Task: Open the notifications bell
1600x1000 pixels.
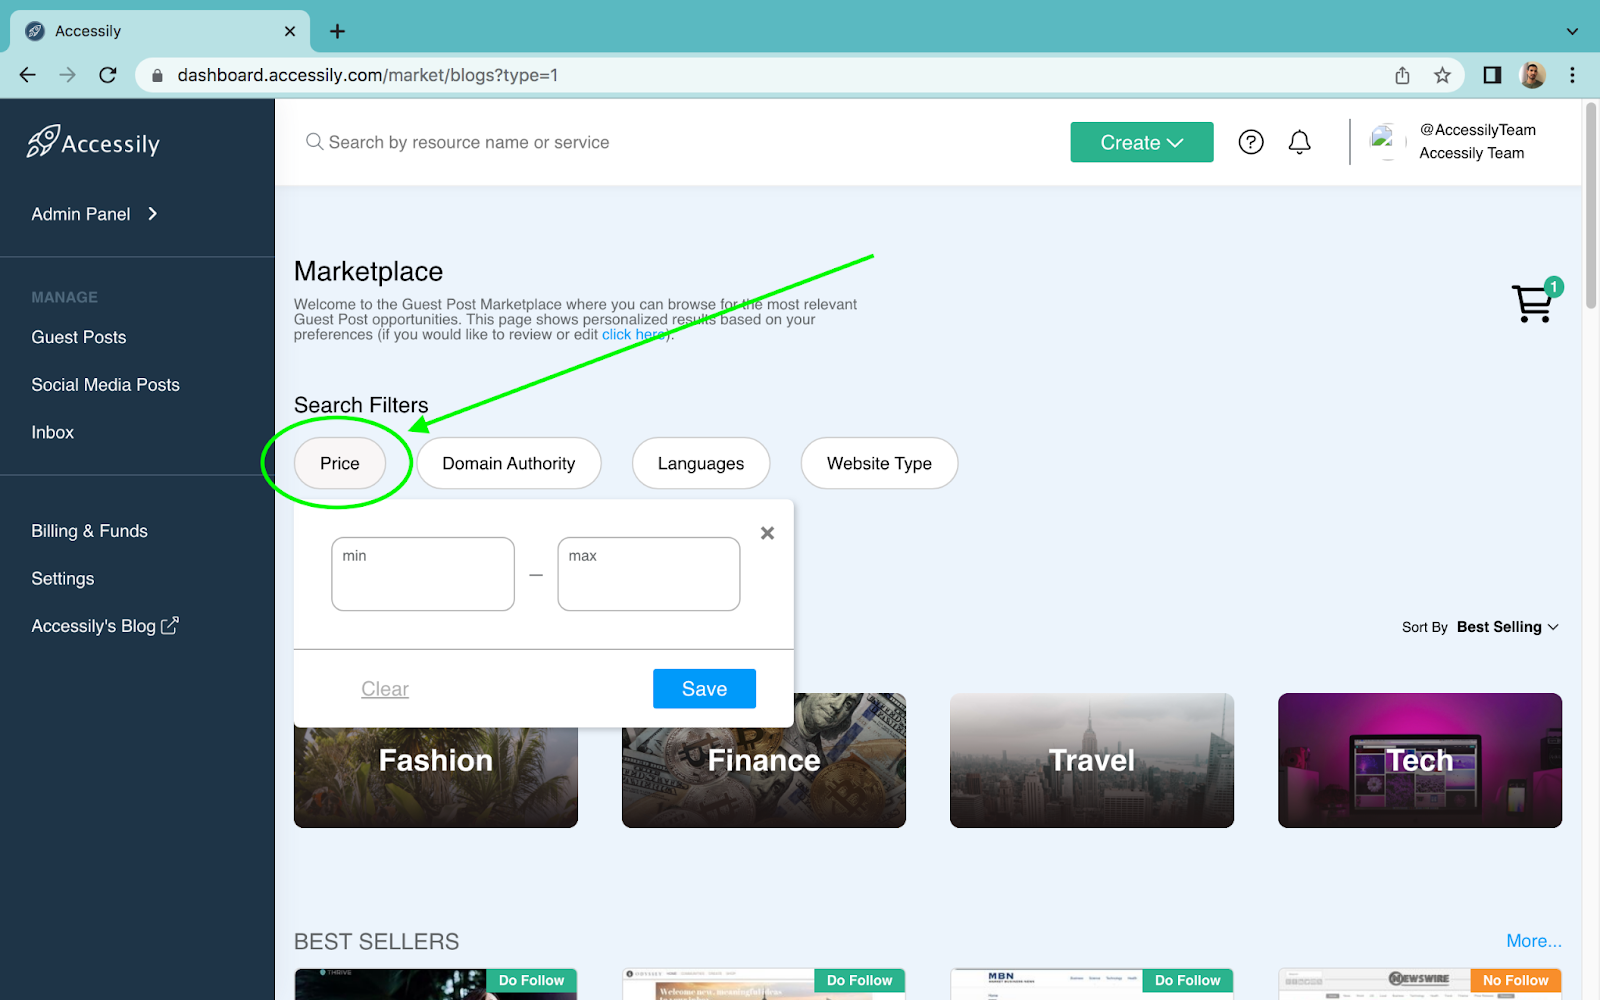Action: click(x=1299, y=142)
